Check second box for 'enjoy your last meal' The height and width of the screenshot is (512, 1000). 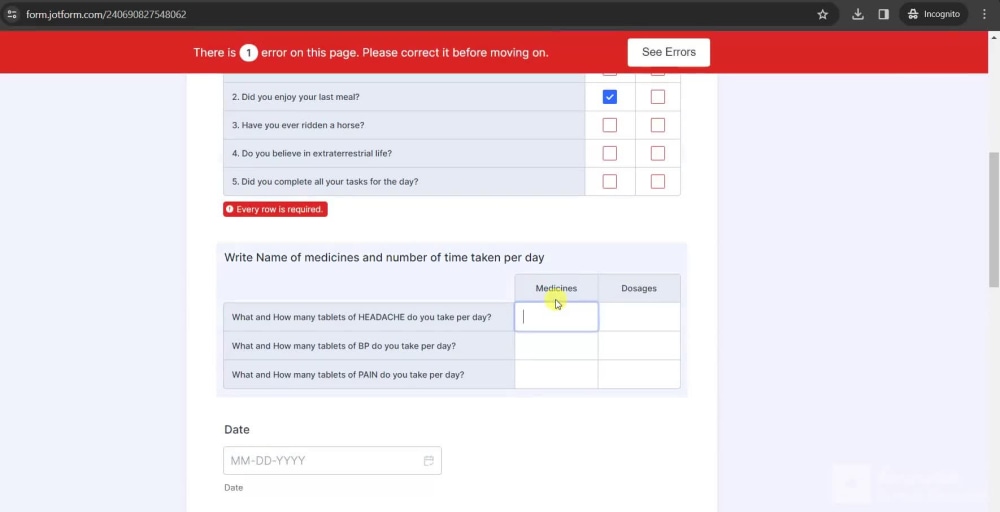[658, 97]
